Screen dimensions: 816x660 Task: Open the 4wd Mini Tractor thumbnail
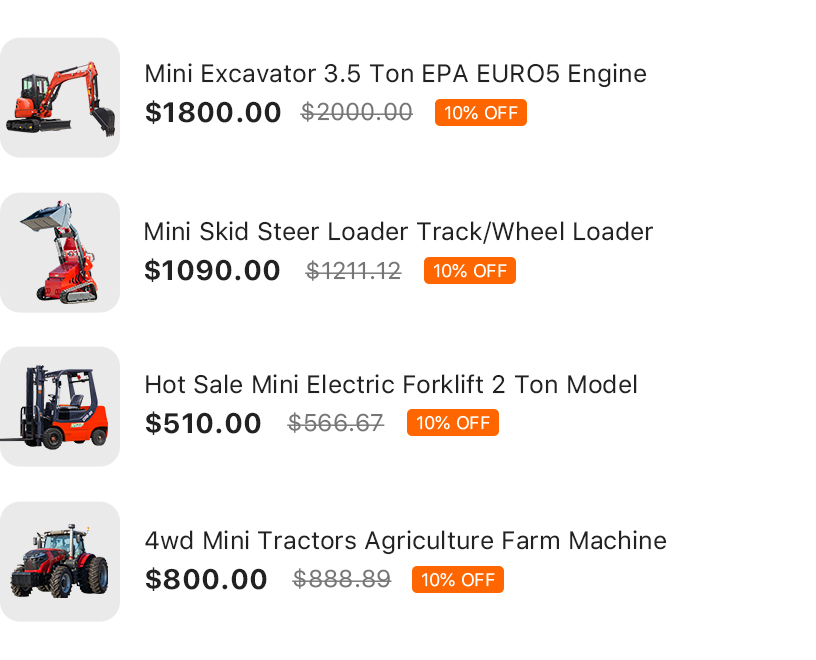click(60, 562)
